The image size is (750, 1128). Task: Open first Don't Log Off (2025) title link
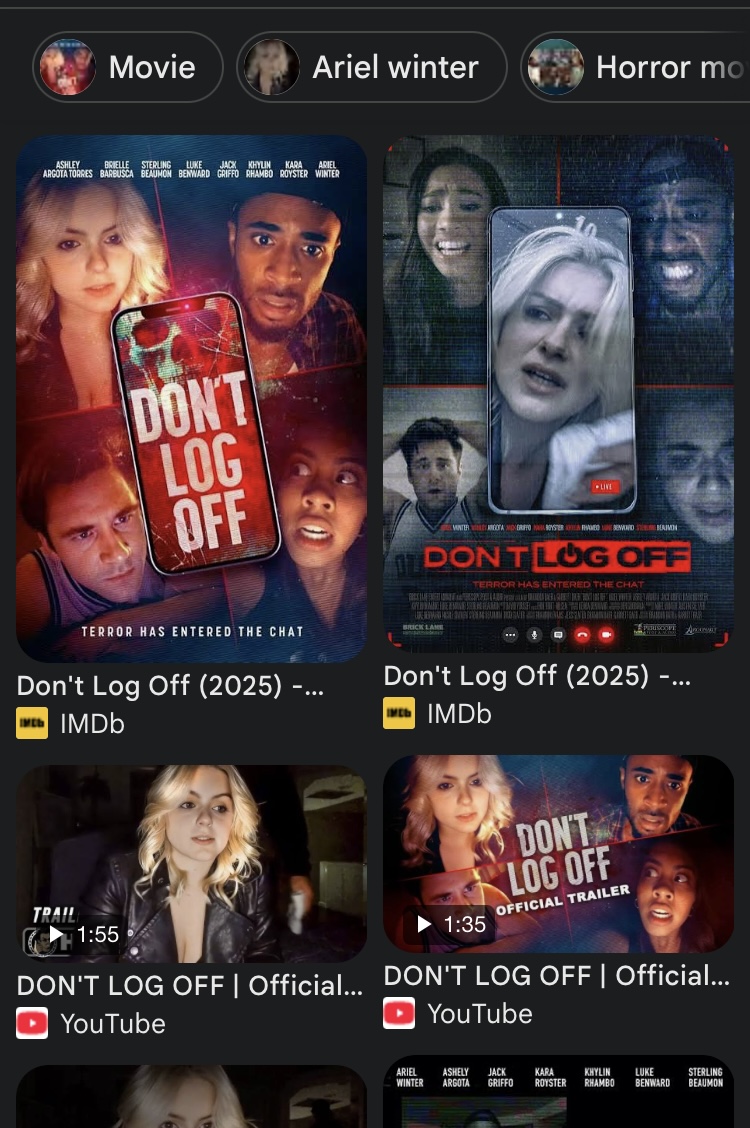click(170, 686)
